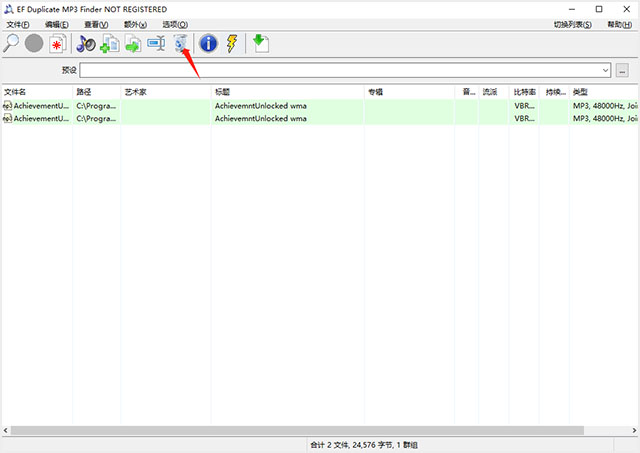
Task: Click the music note speaker icon
Action: [86, 43]
